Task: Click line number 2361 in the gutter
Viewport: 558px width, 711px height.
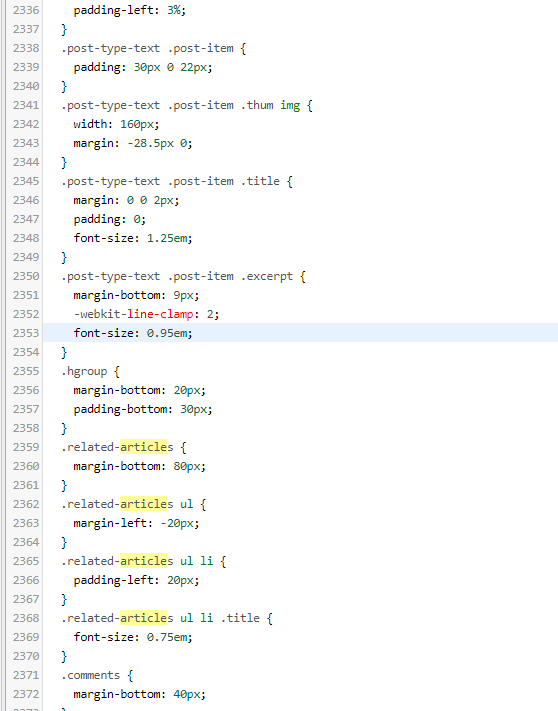Action: point(26,485)
